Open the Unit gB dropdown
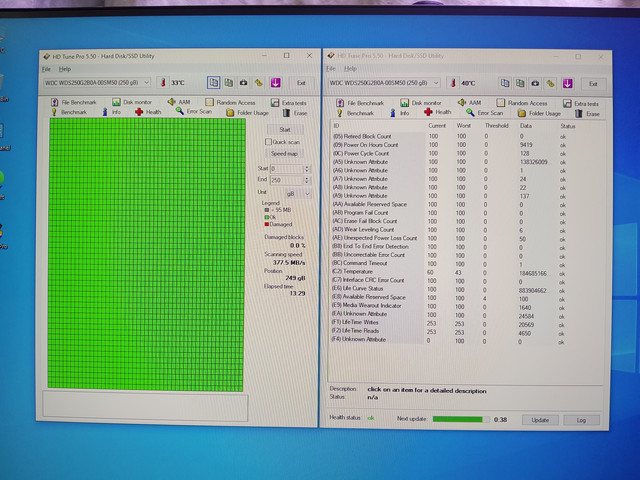The width and height of the screenshot is (640, 480). click(297, 193)
